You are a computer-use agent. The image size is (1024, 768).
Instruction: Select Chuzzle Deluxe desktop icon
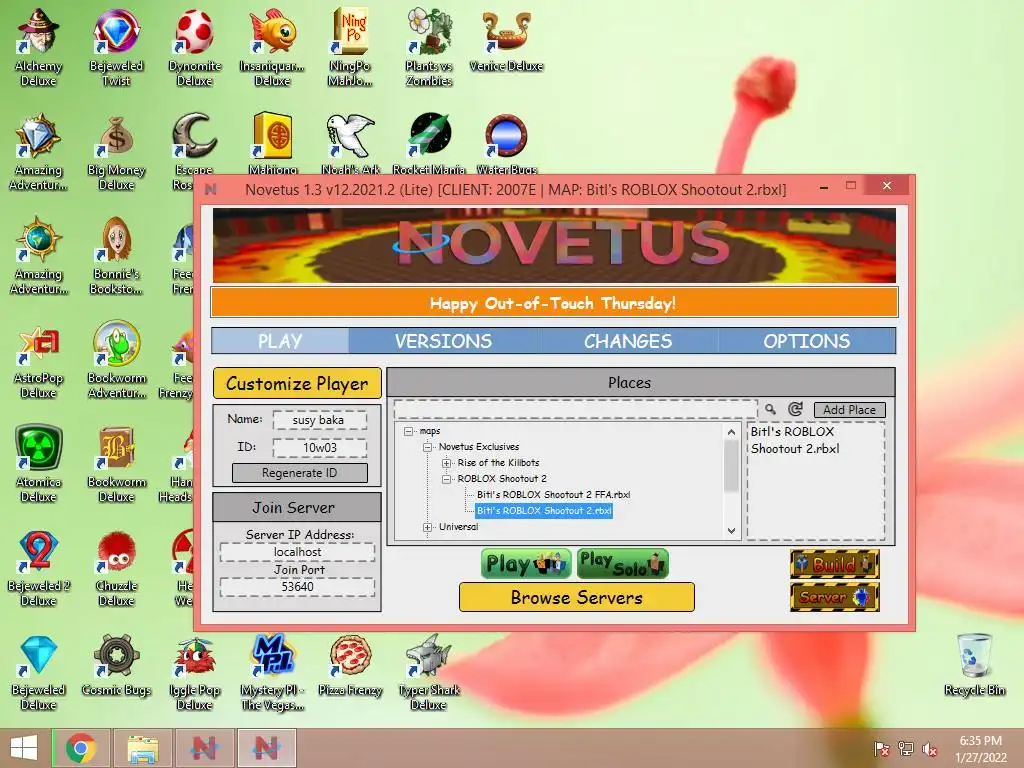pyautogui.click(x=116, y=568)
